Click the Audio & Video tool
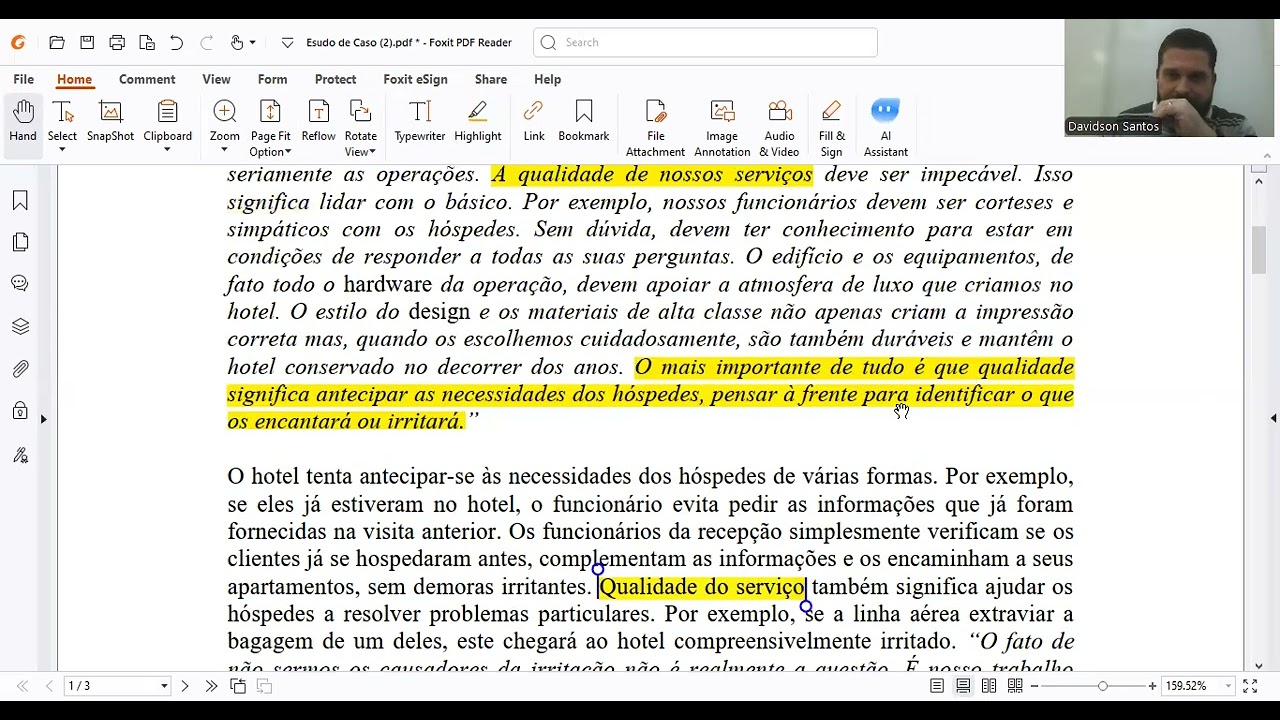 tap(779, 128)
